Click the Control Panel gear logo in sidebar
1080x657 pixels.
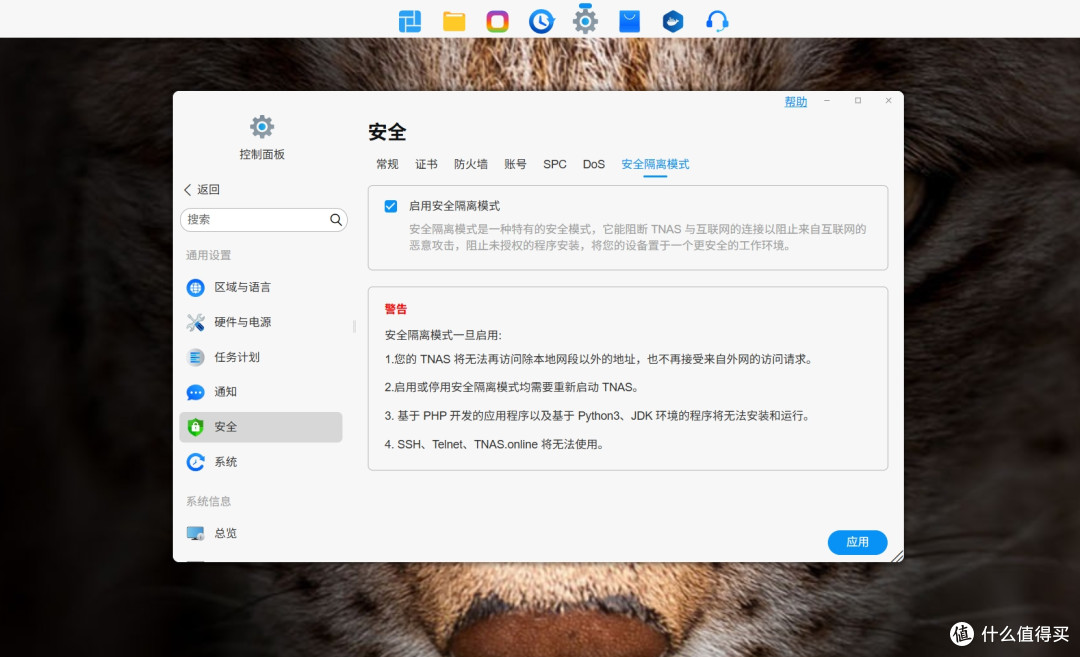coord(262,127)
